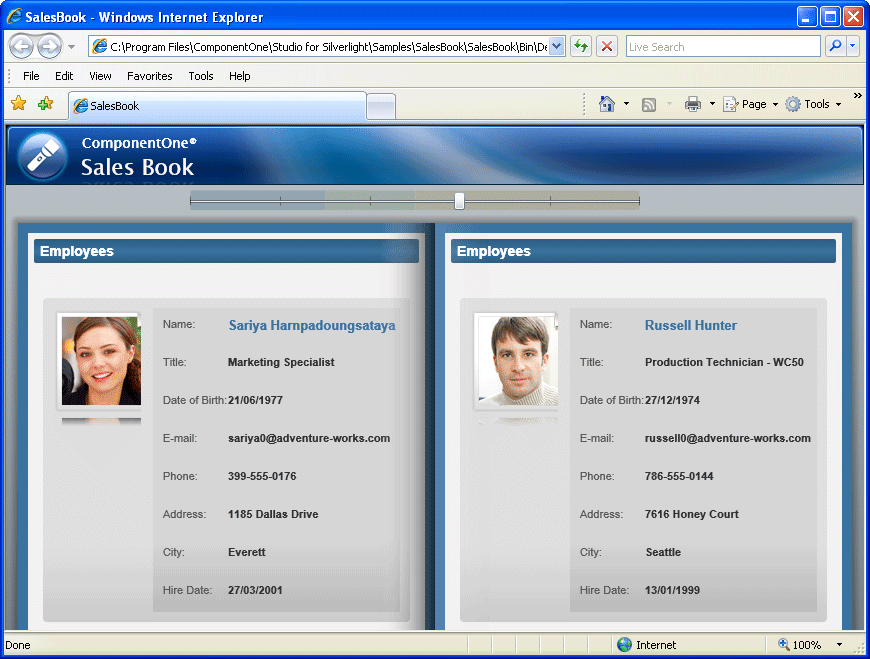Click inside the Live Search field
The image size is (870, 659).
(722, 46)
